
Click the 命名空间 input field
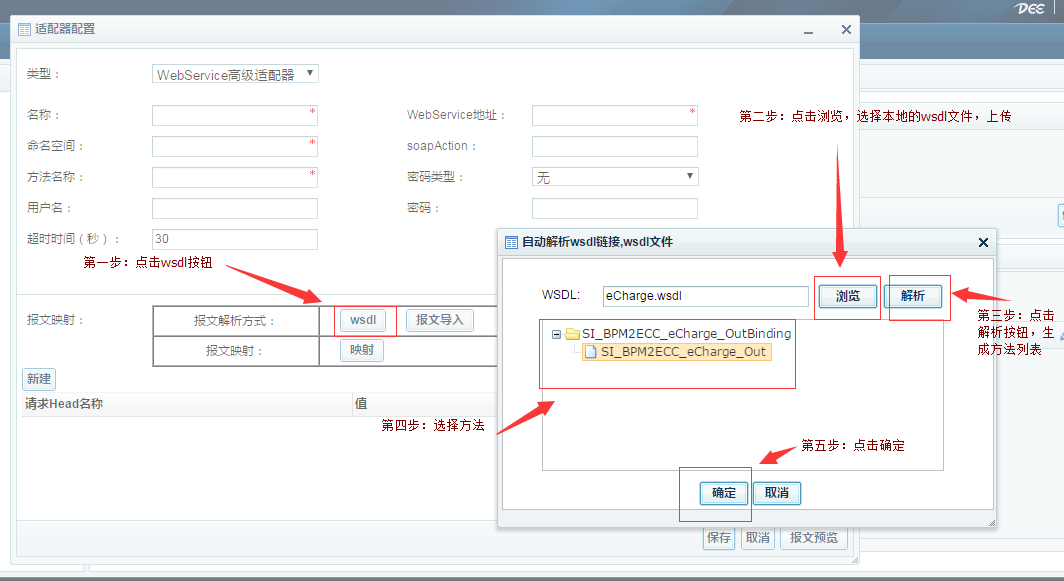[235, 147]
